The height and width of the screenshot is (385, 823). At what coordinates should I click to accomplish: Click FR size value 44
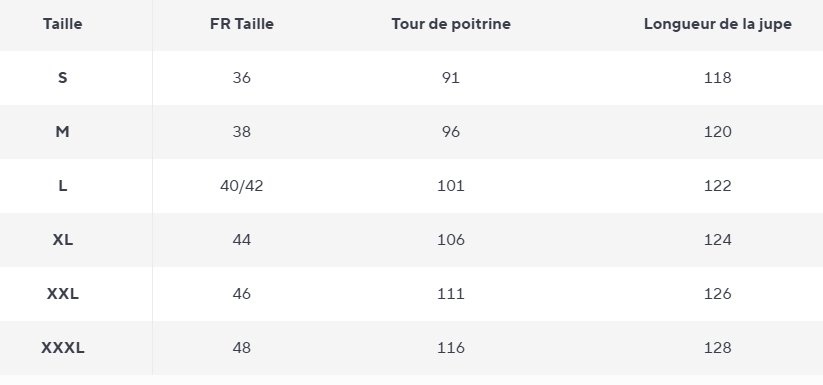pyautogui.click(x=241, y=240)
